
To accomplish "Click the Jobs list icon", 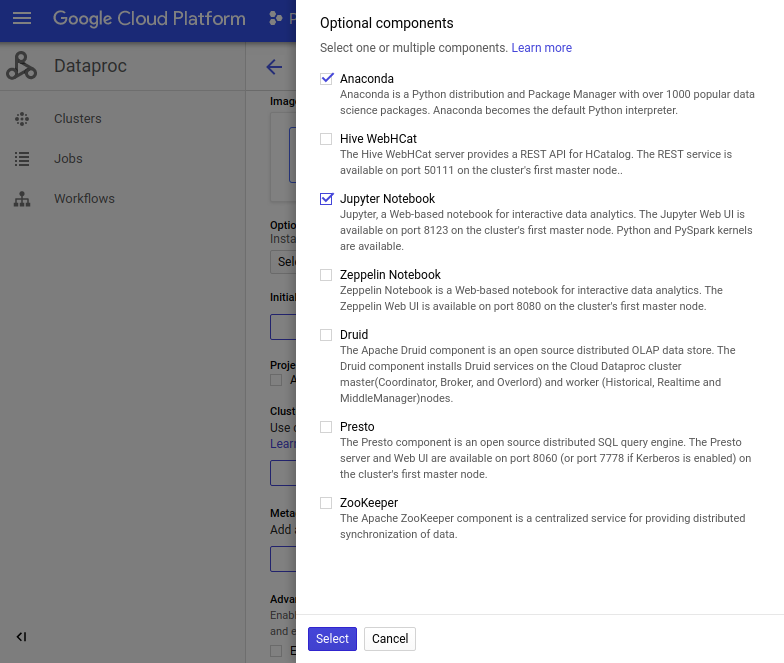I will coord(22,158).
